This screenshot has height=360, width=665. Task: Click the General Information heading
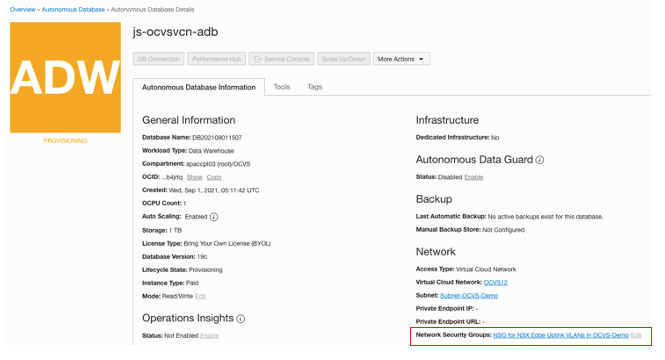tap(189, 120)
